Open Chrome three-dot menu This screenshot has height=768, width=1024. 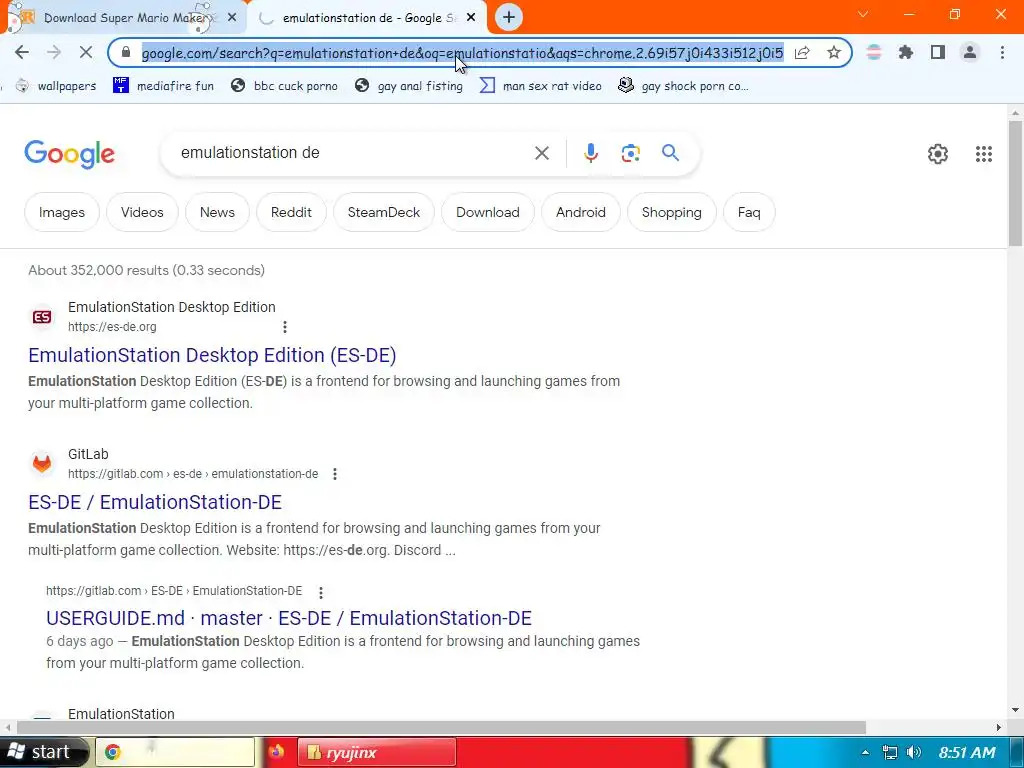click(x=1002, y=52)
